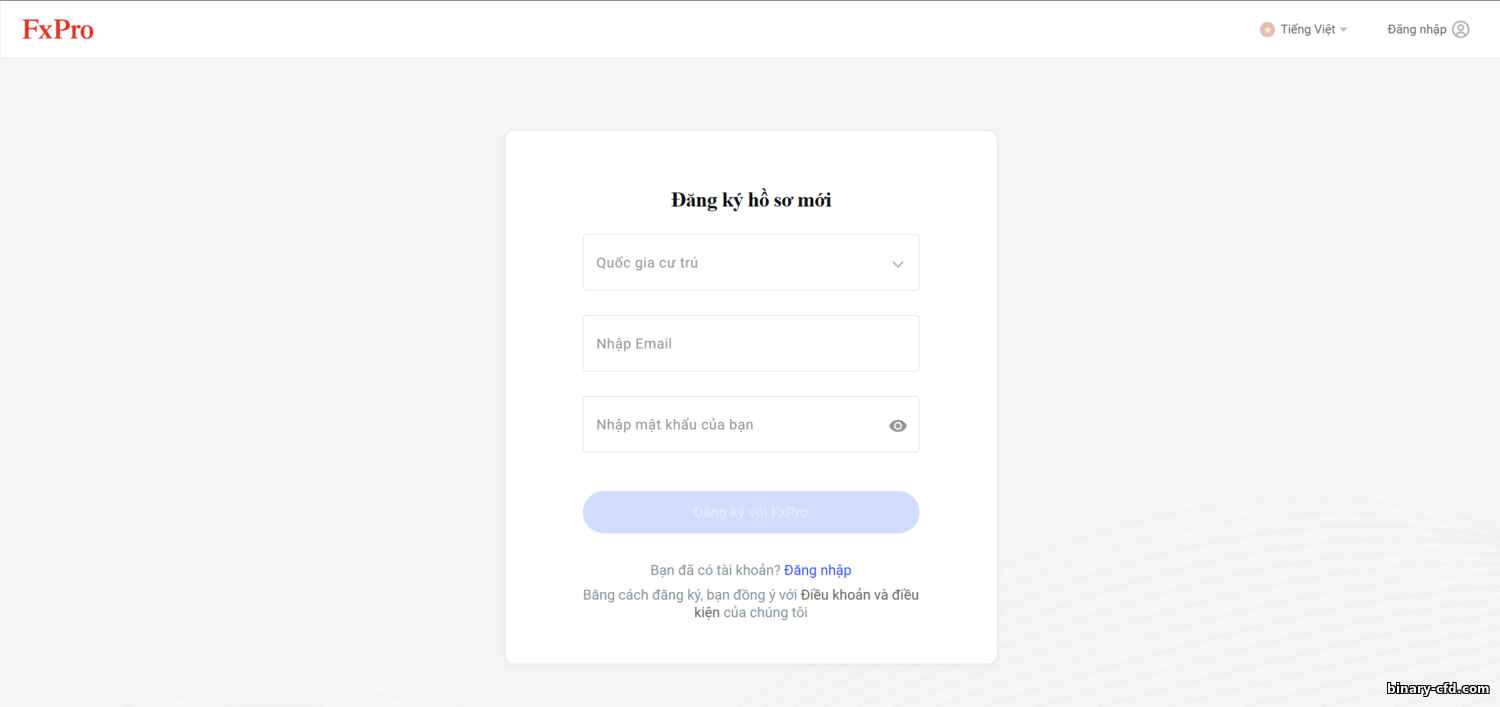Click the chevron in Quốc gia cư trú

(x=898, y=264)
